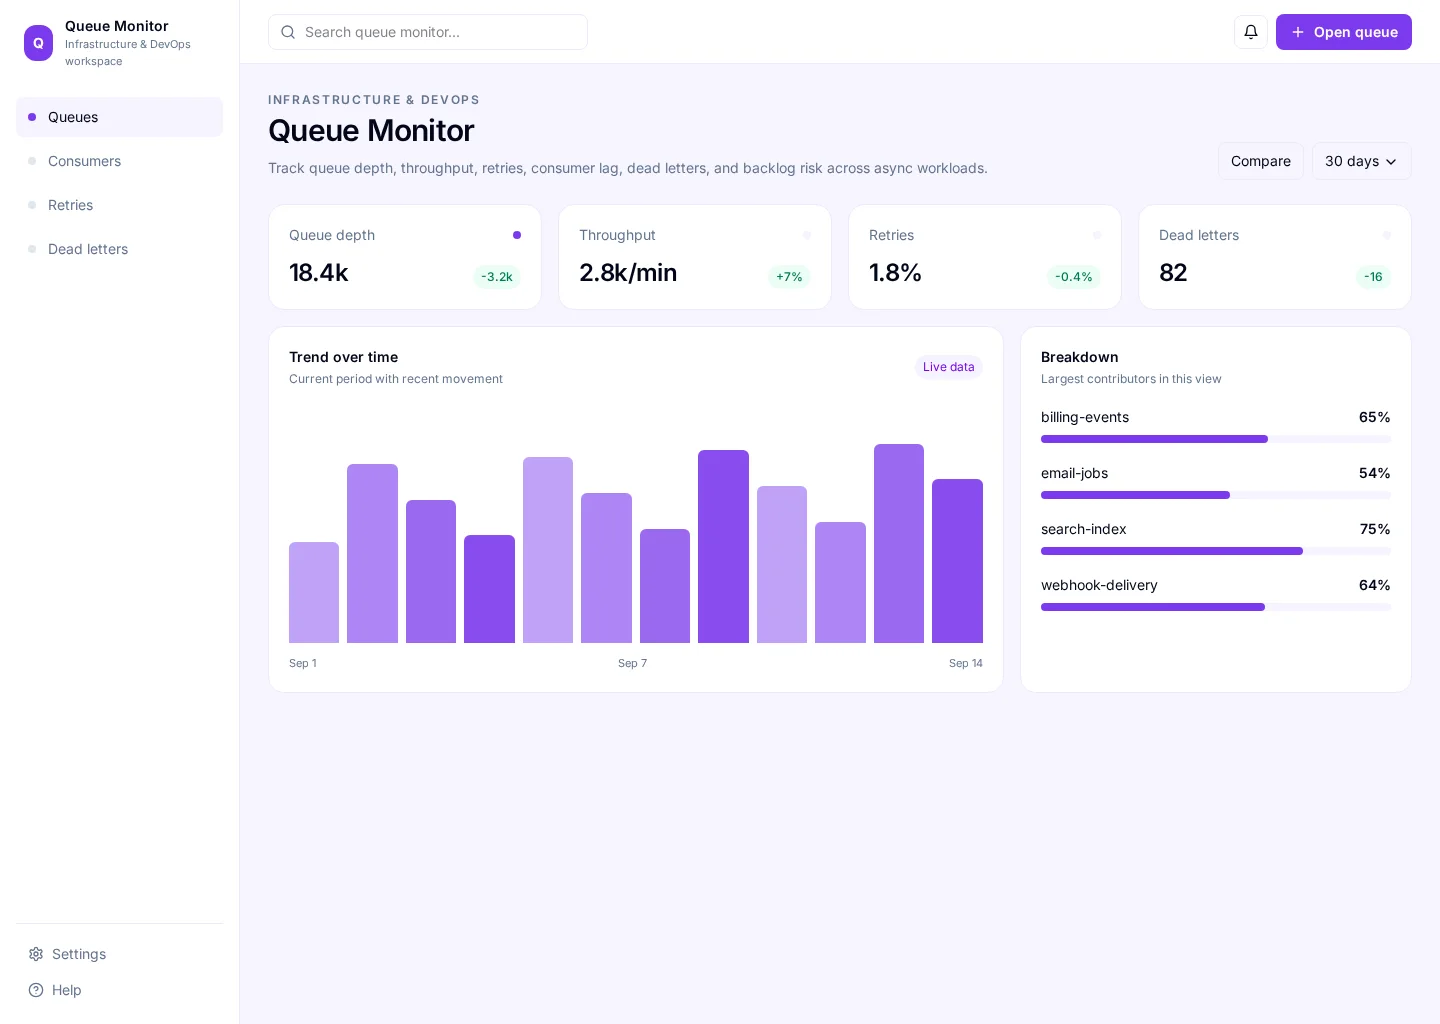1440x1024 pixels.
Task: Click the 1.8% retries value
Action: [x=895, y=273]
